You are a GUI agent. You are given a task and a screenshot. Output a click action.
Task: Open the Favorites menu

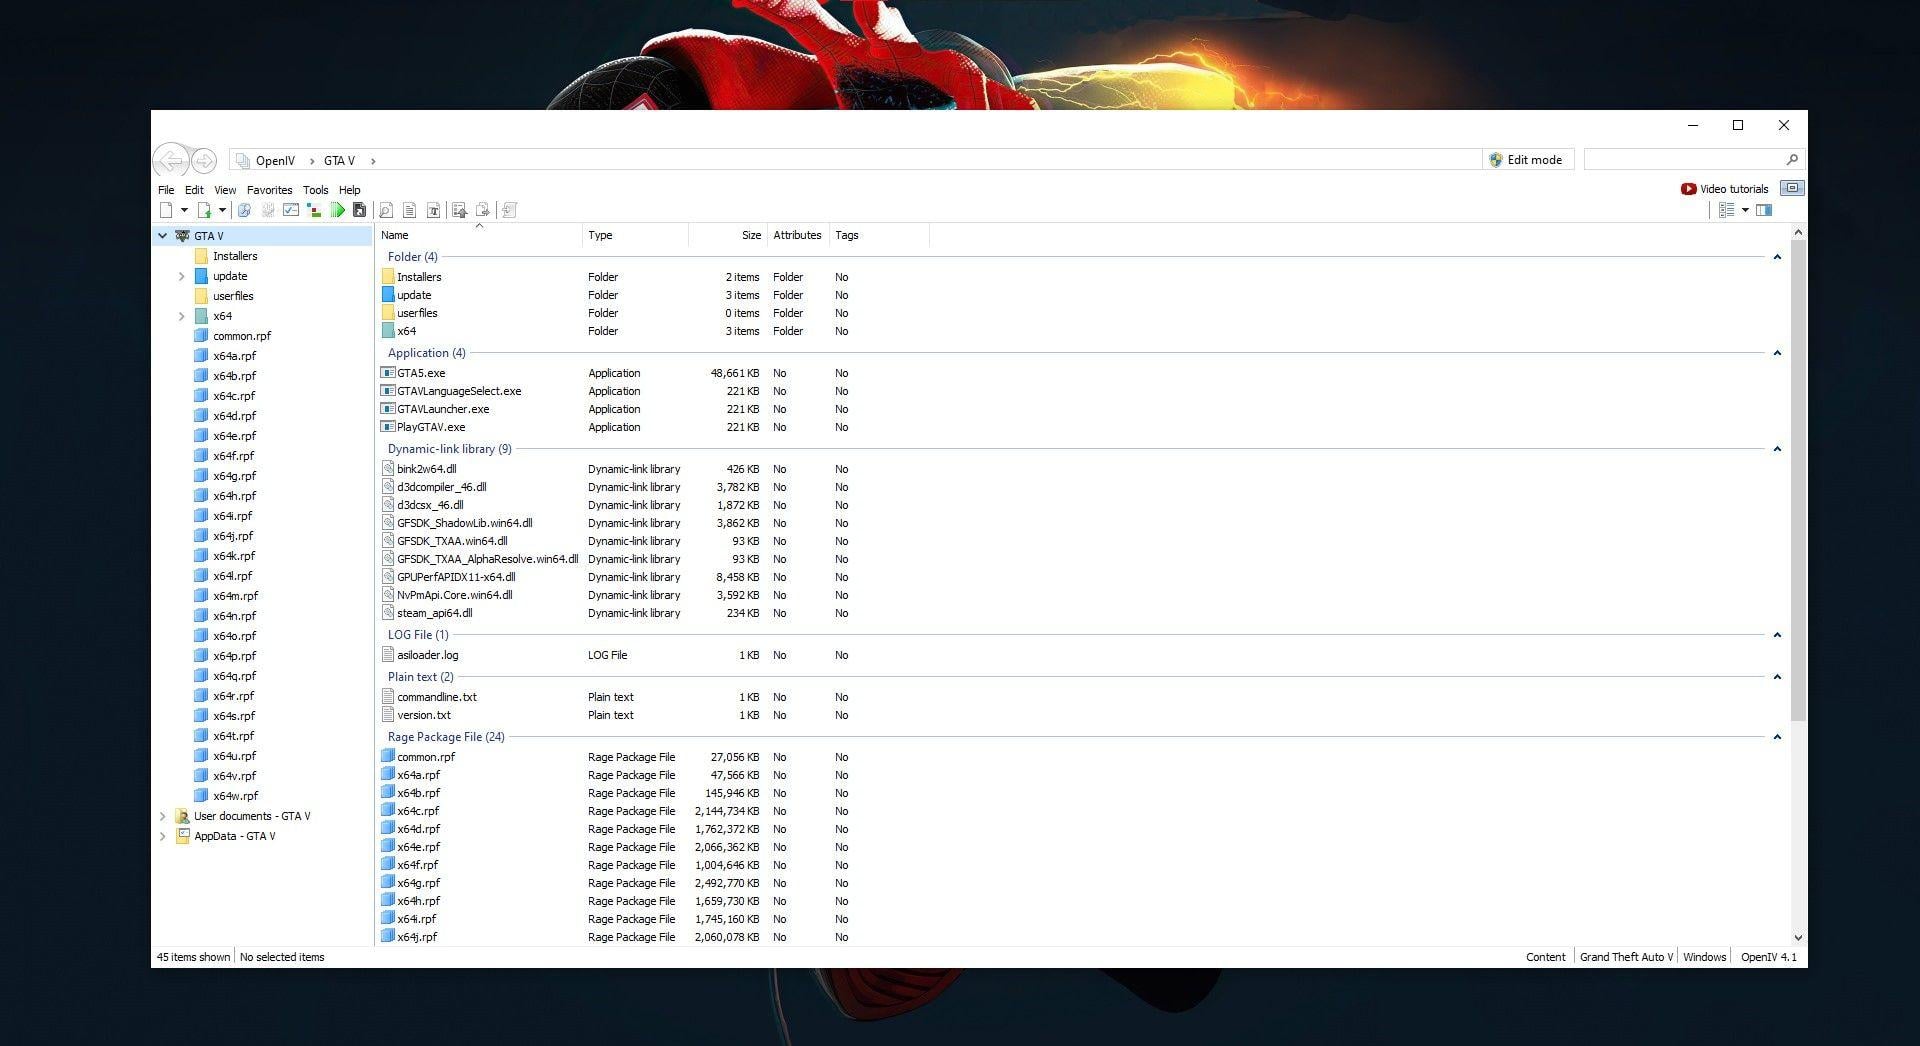pyautogui.click(x=269, y=189)
